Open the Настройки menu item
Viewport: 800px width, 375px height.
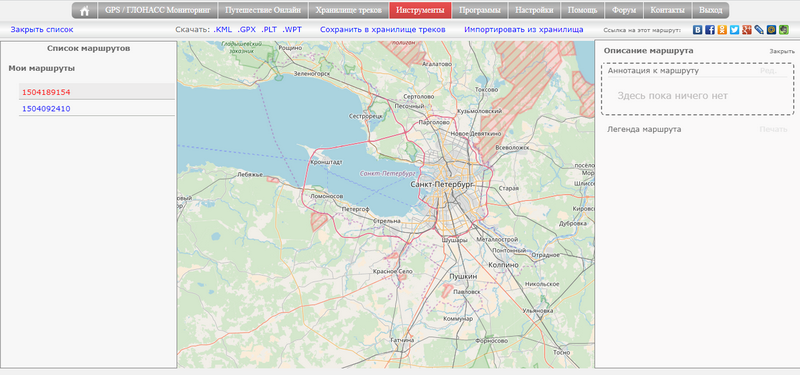(534, 11)
